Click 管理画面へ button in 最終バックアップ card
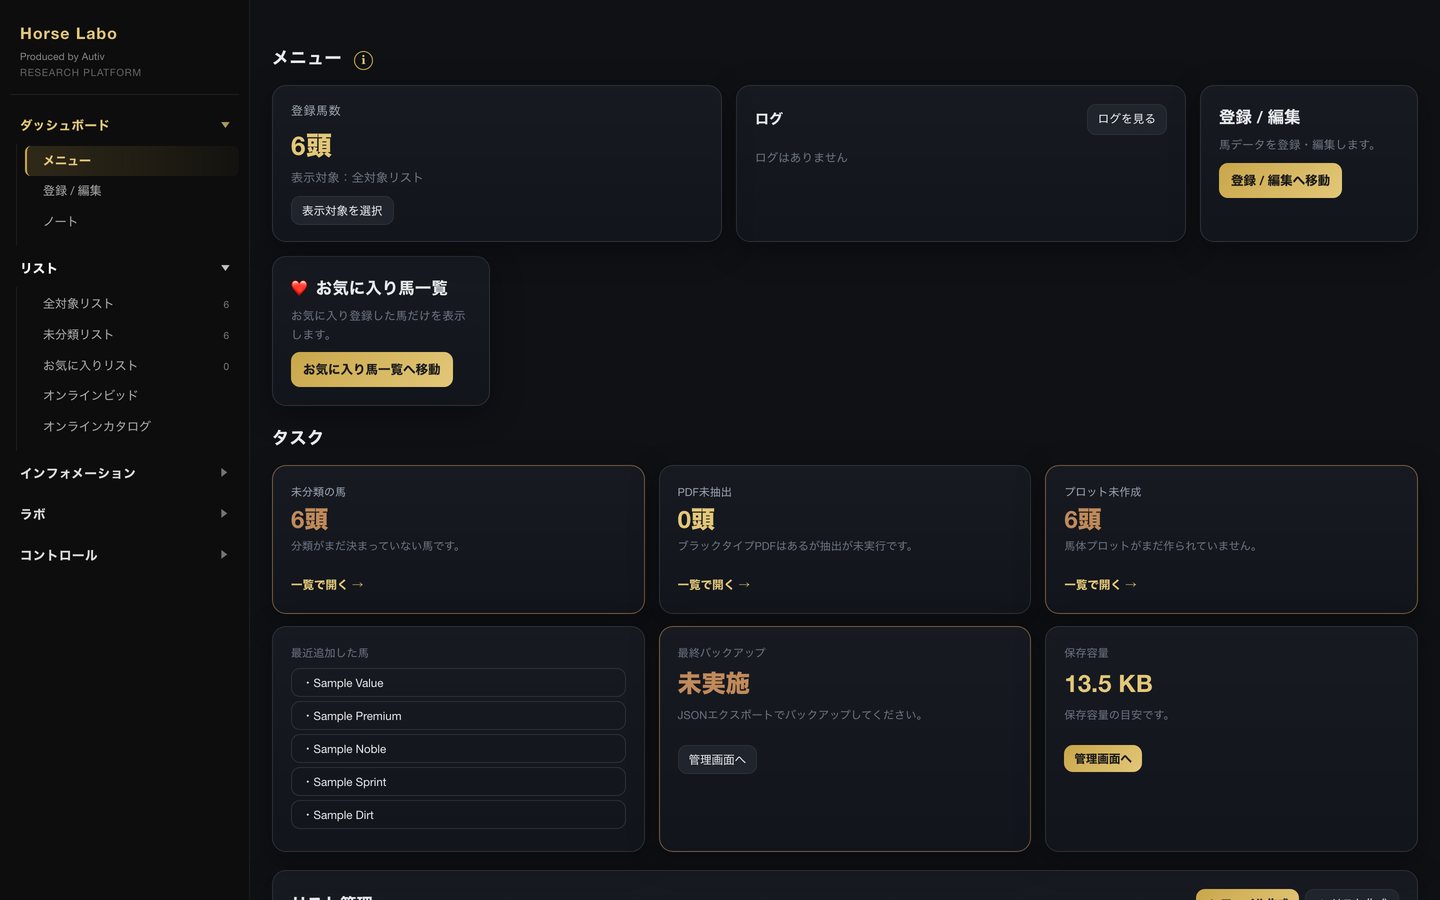This screenshot has width=1440, height=900. coord(717,760)
